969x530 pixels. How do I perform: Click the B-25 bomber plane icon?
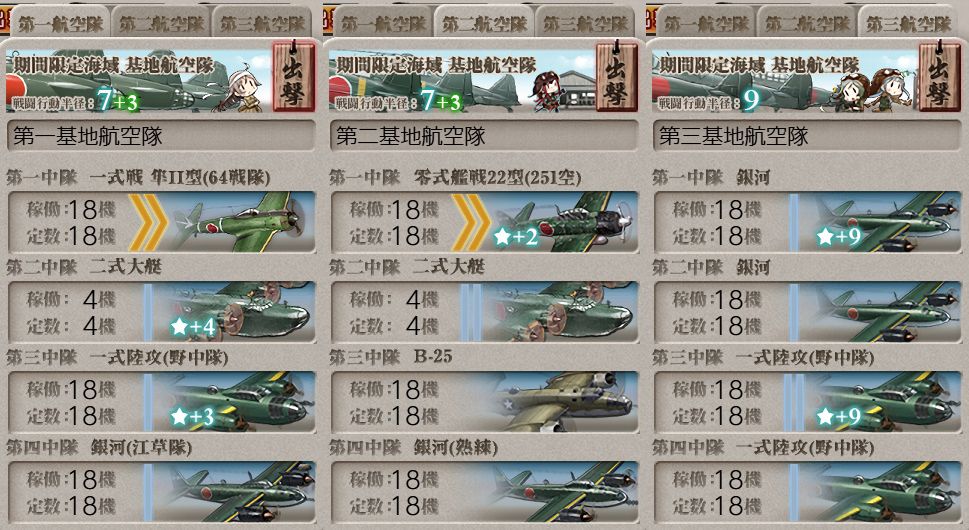click(562, 402)
